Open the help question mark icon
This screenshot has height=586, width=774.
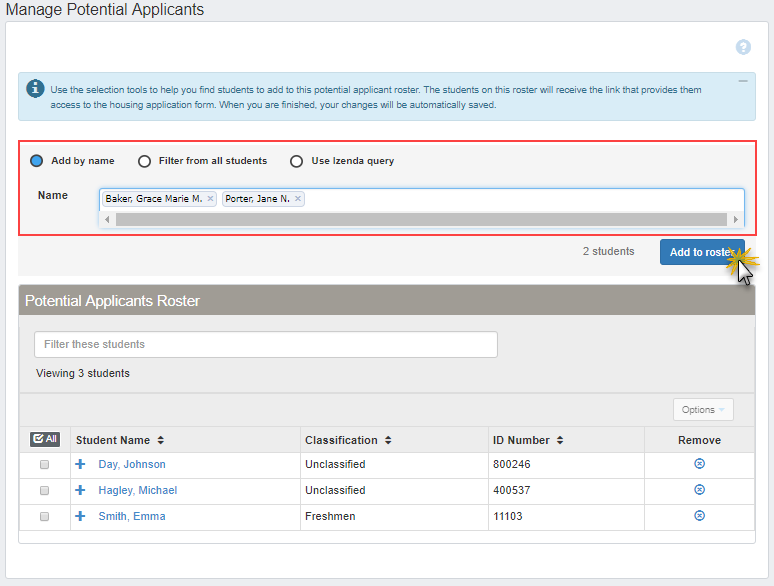click(x=743, y=47)
